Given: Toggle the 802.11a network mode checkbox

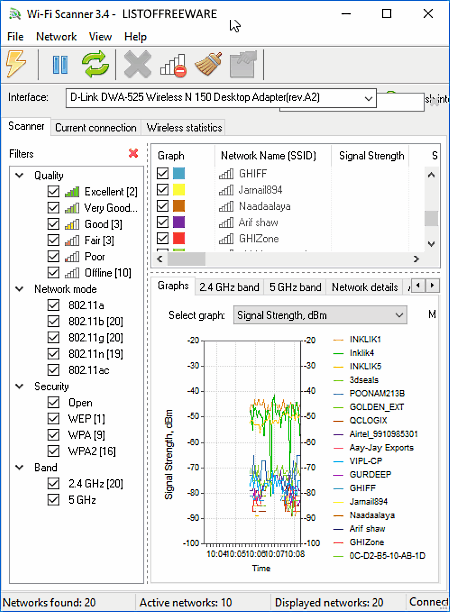Looking at the screenshot, I should click(53, 305).
